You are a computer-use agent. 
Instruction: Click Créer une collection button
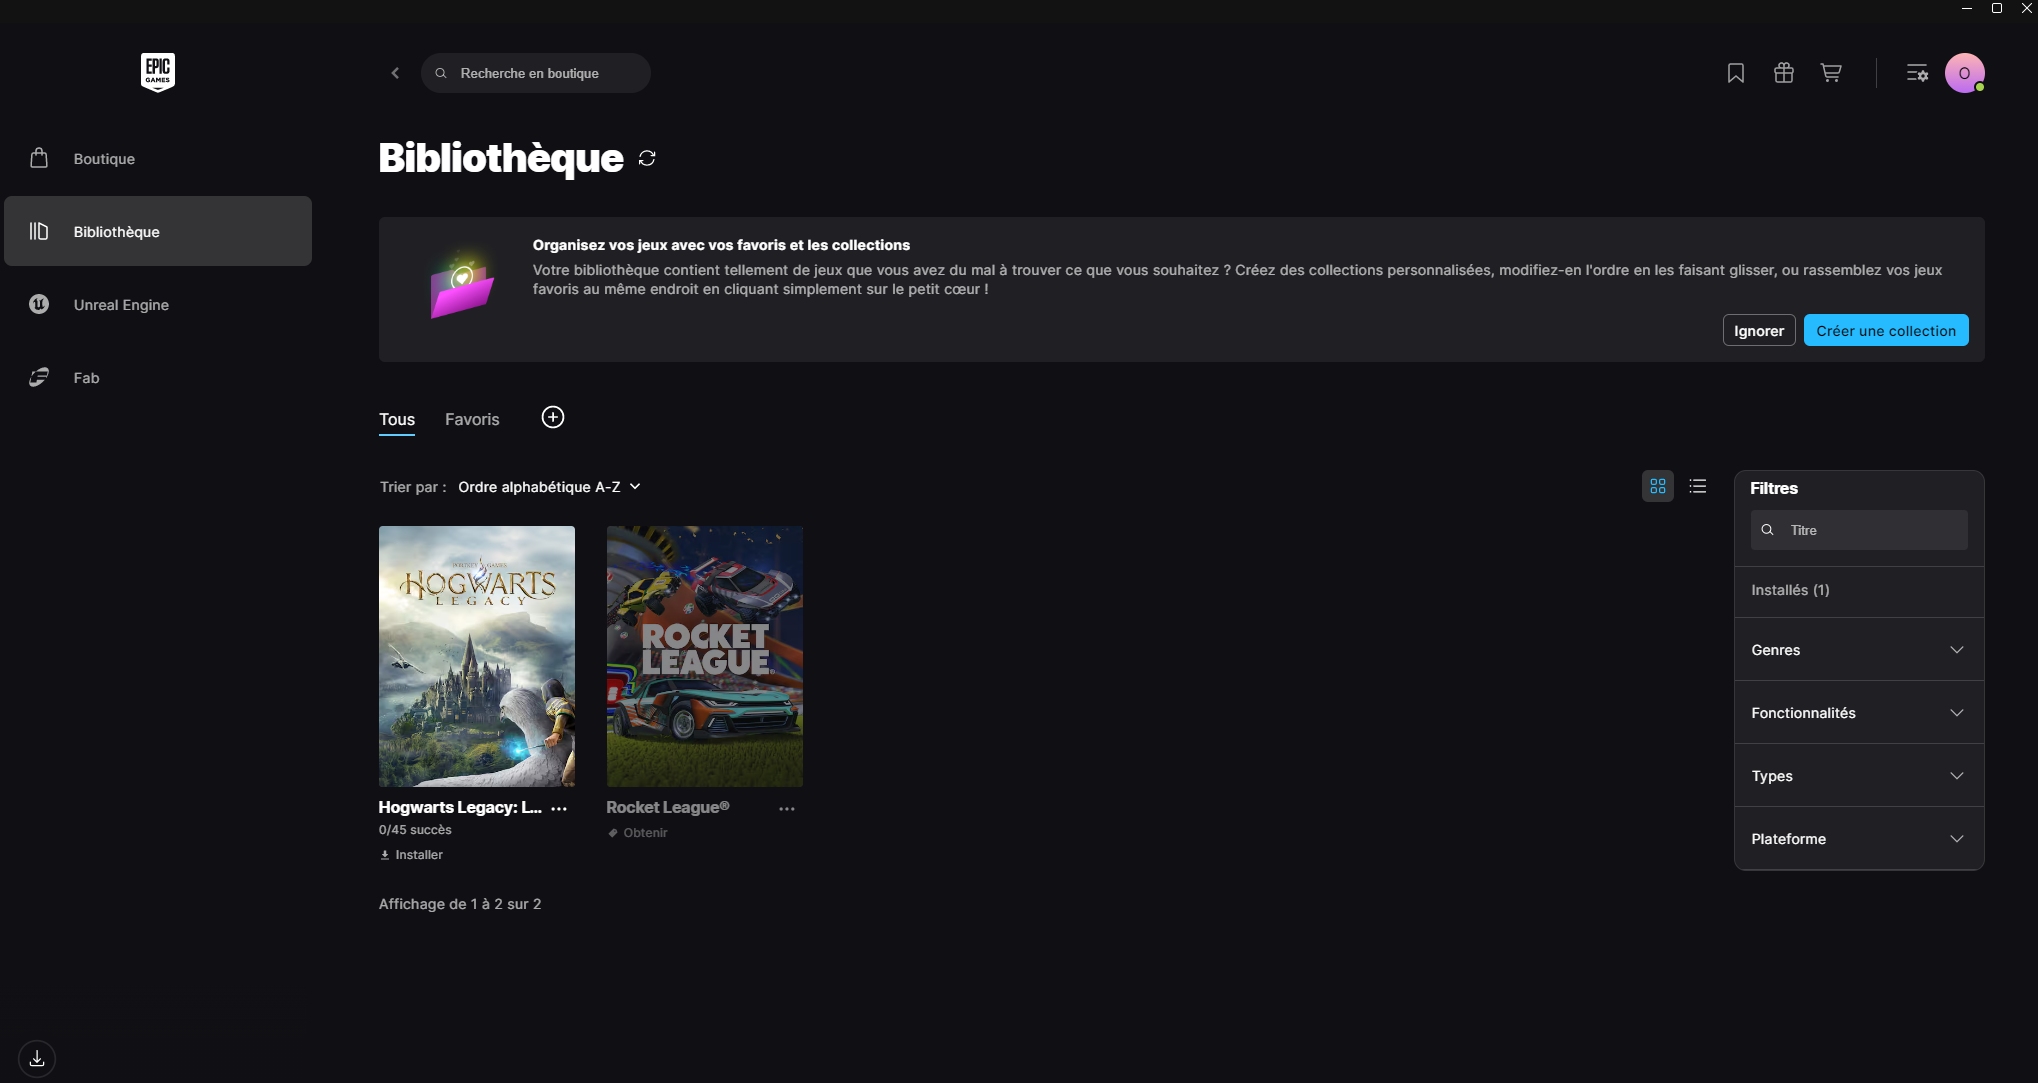pos(1886,331)
